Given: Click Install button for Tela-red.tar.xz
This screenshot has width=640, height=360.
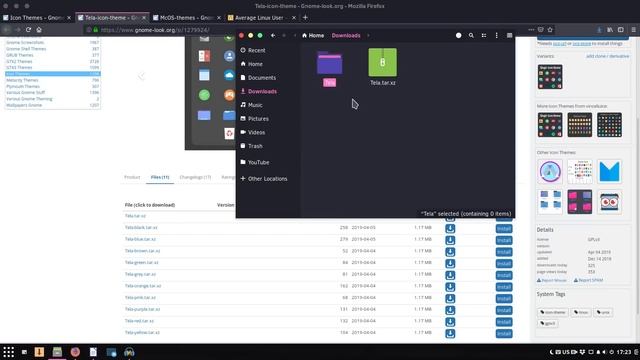Looking at the screenshot, I should 504,322.
